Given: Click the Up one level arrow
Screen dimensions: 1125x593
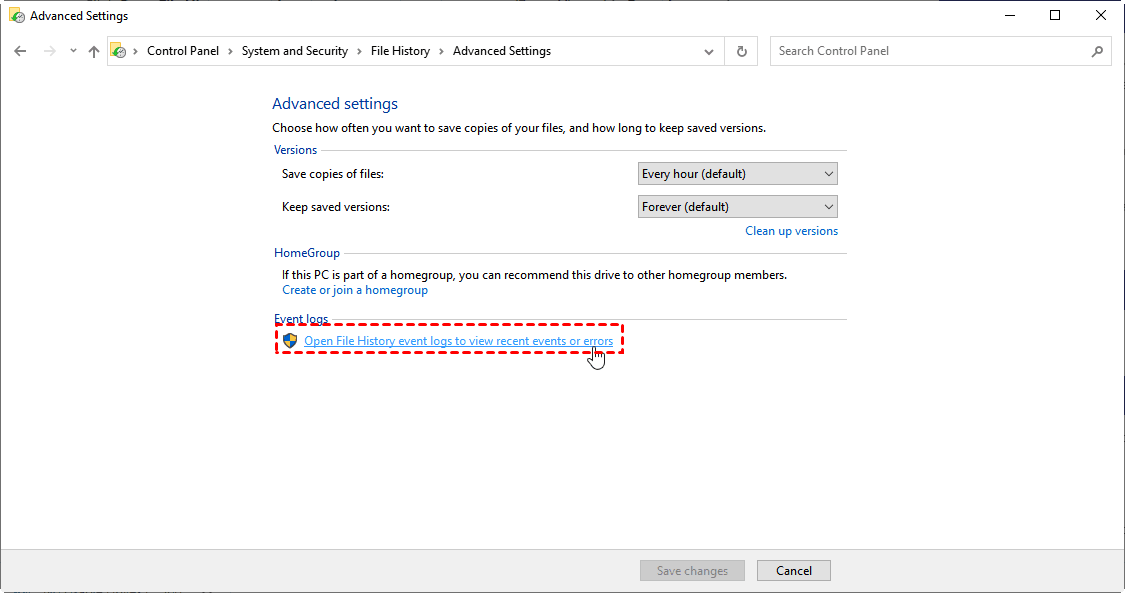Looking at the screenshot, I should tap(94, 51).
